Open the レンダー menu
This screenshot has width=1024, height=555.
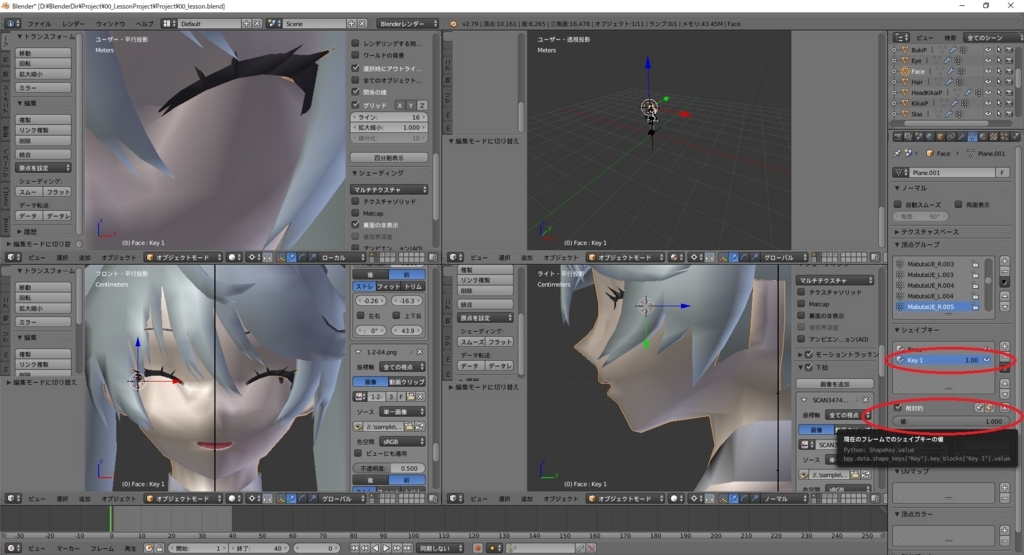[x=73, y=24]
